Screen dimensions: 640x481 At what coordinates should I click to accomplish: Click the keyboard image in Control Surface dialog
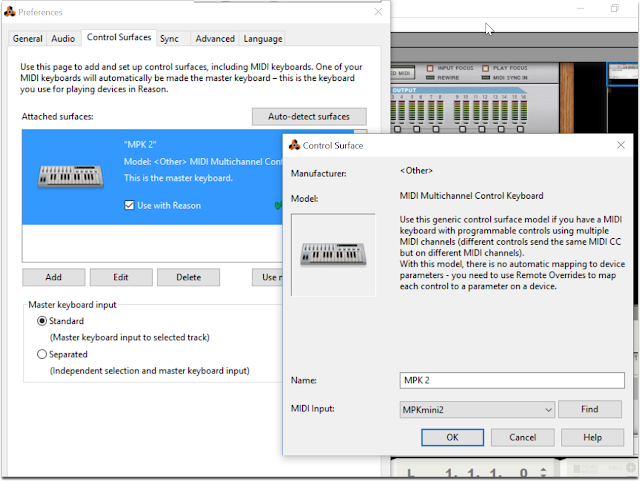click(x=333, y=255)
